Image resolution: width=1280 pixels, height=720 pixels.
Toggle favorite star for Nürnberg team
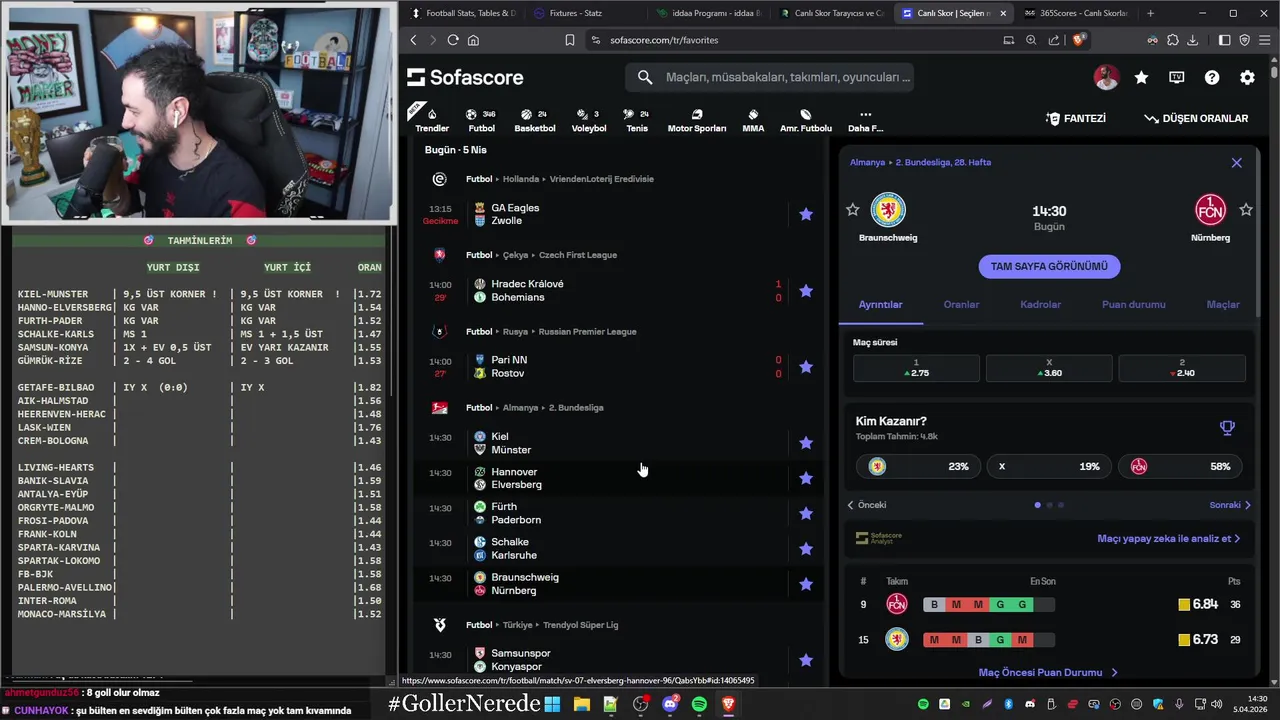[x=1246, y=209]
